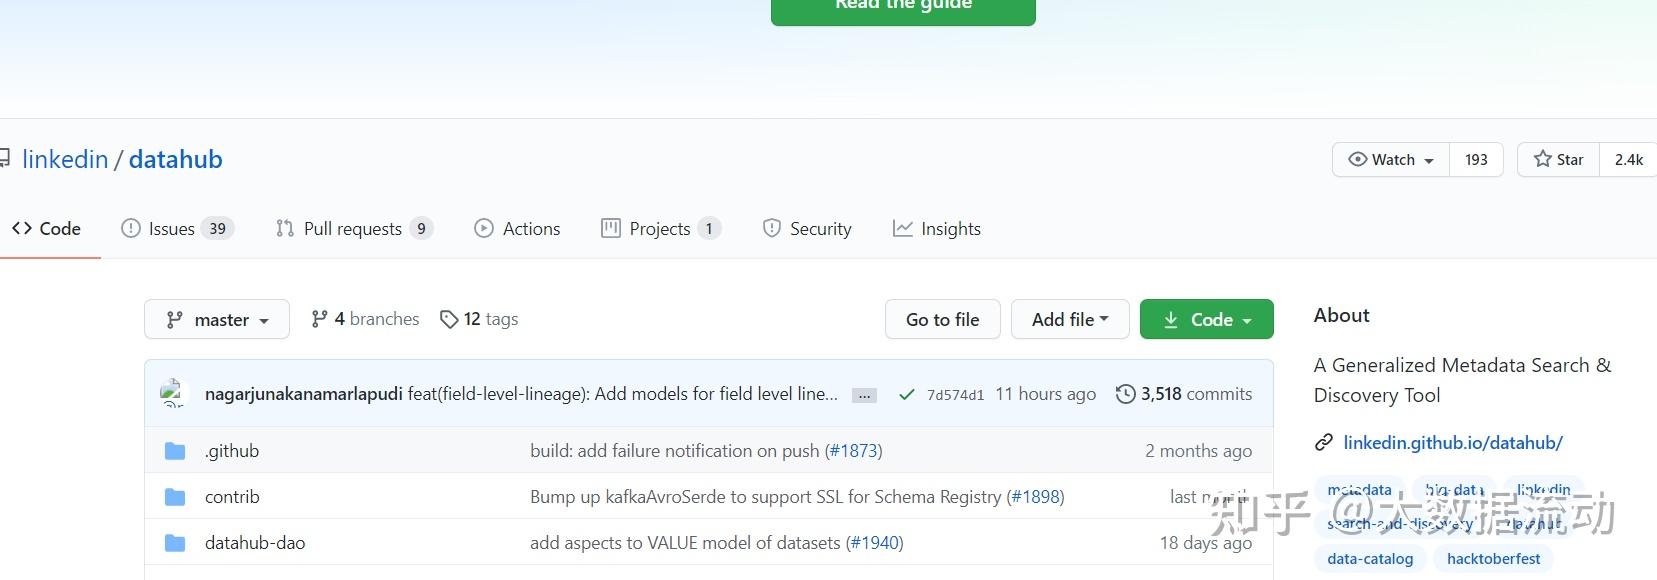The height and width of the screenshot is (580, 1657).
Task: Switch to the Issues tab
Action: (x=176, y=229)
